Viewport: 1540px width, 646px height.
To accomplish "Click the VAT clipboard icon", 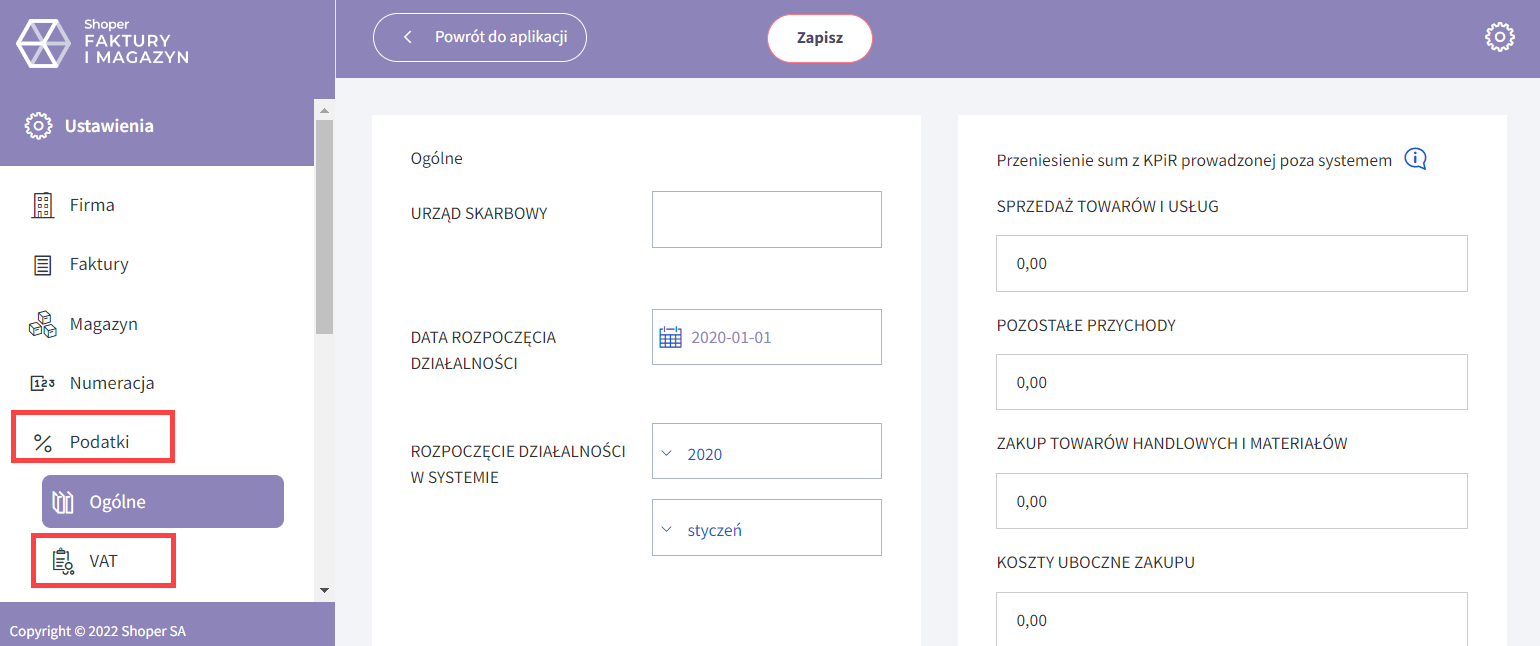I will coord(63,562).
